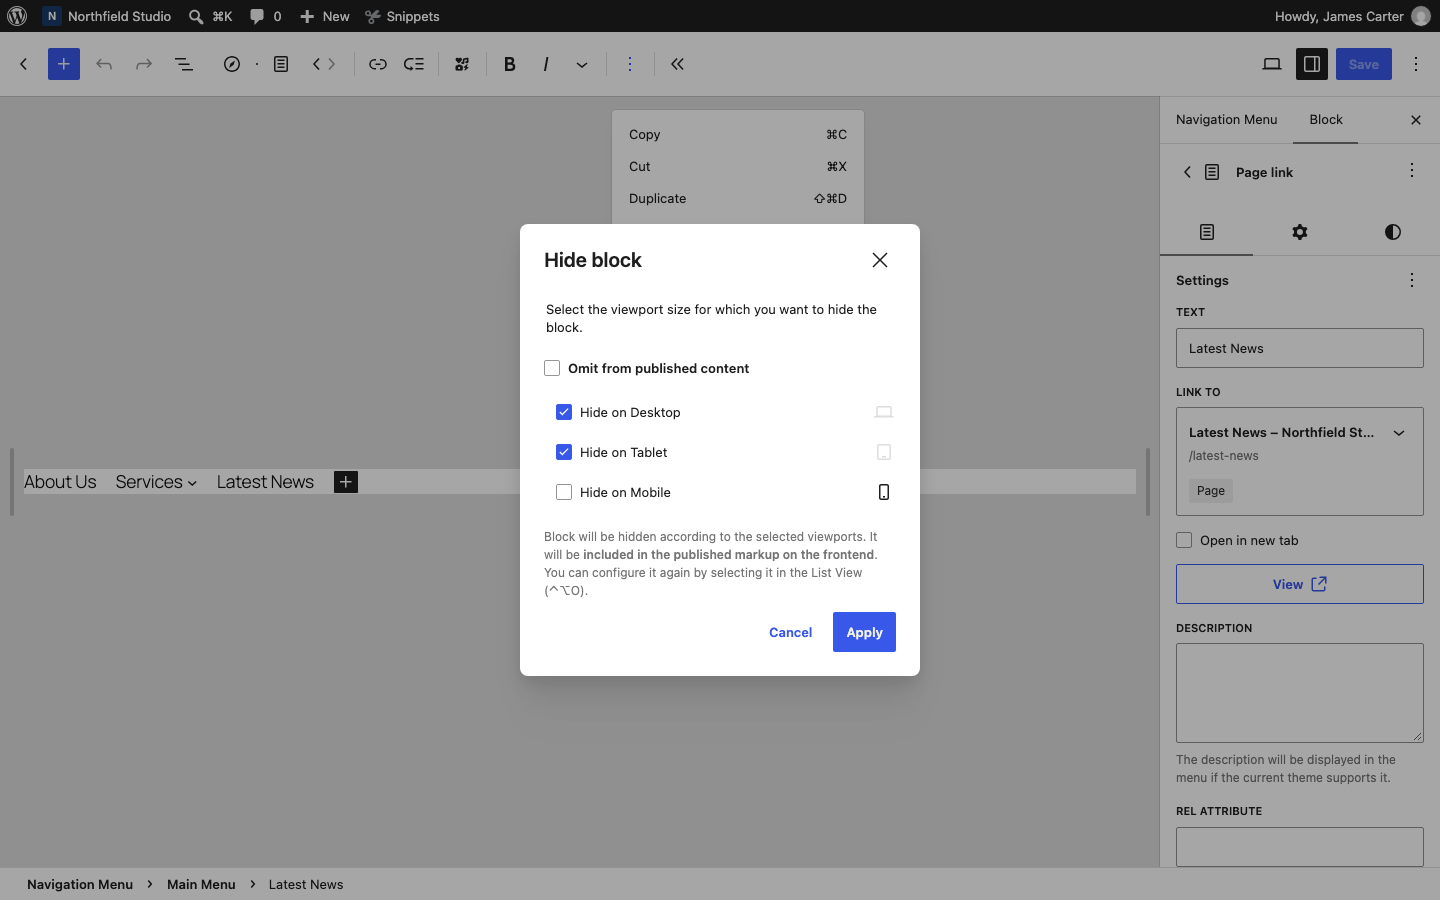Select the navigation compass block icon
The image size is (1440, 900).
[x=232, y=64]
